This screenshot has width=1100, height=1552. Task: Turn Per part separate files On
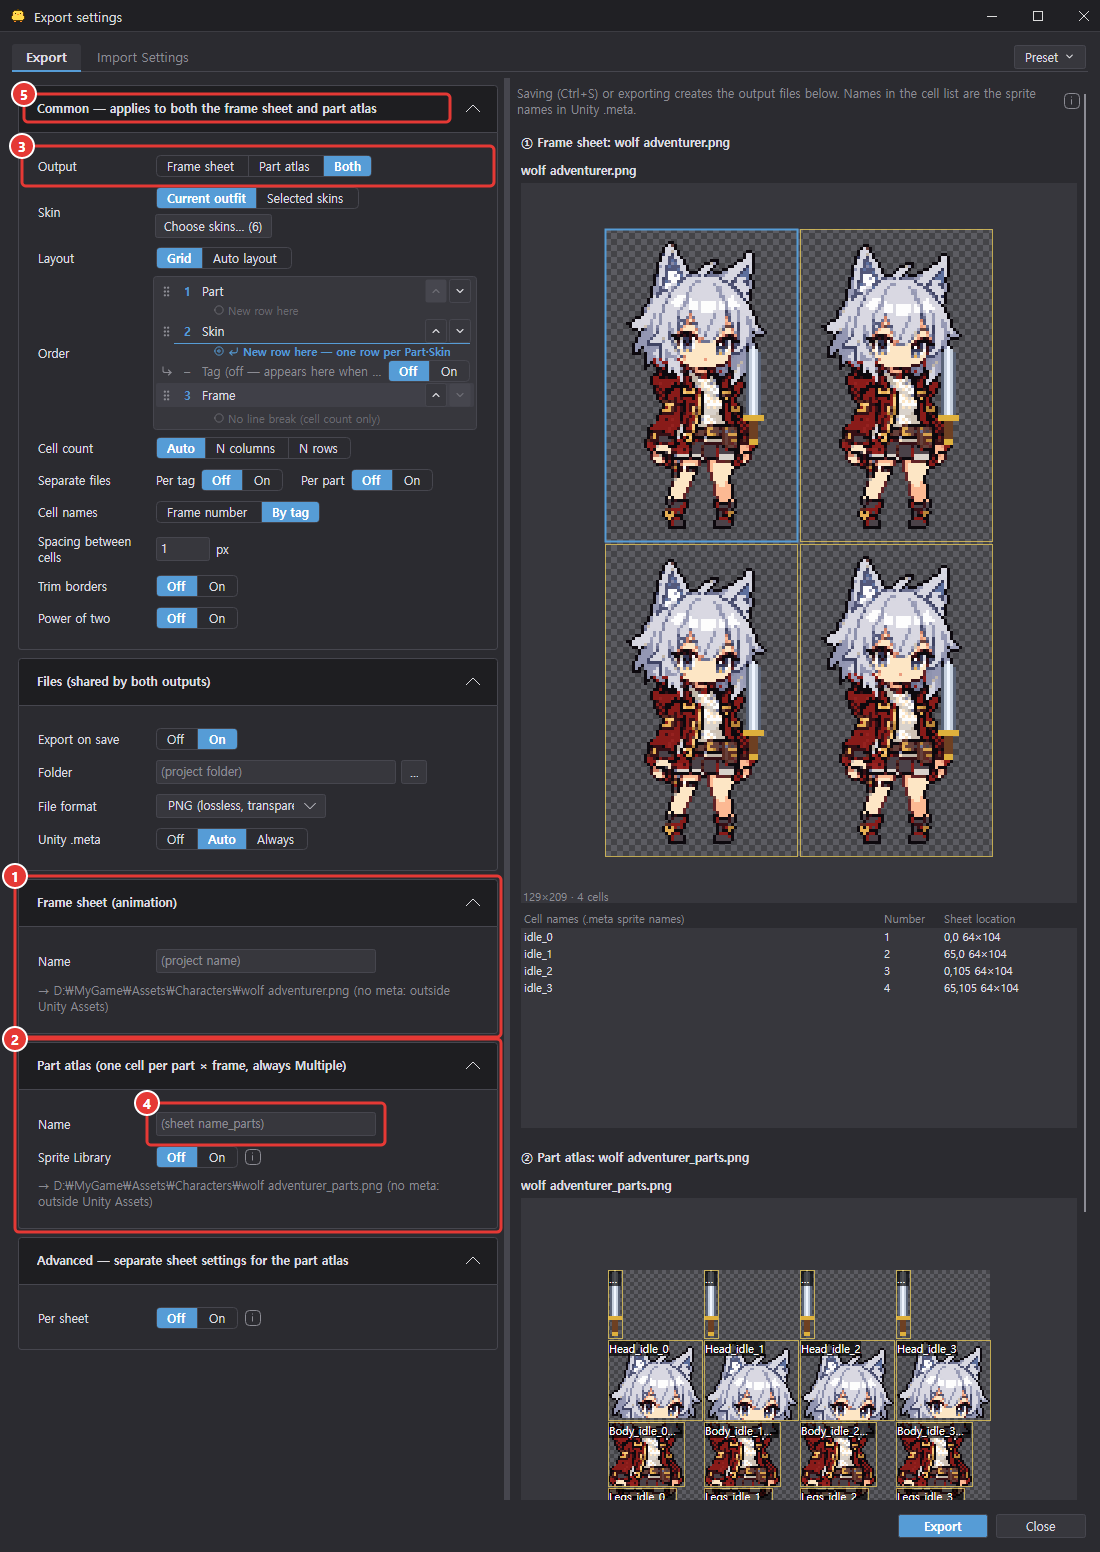[x=412, y=480]
